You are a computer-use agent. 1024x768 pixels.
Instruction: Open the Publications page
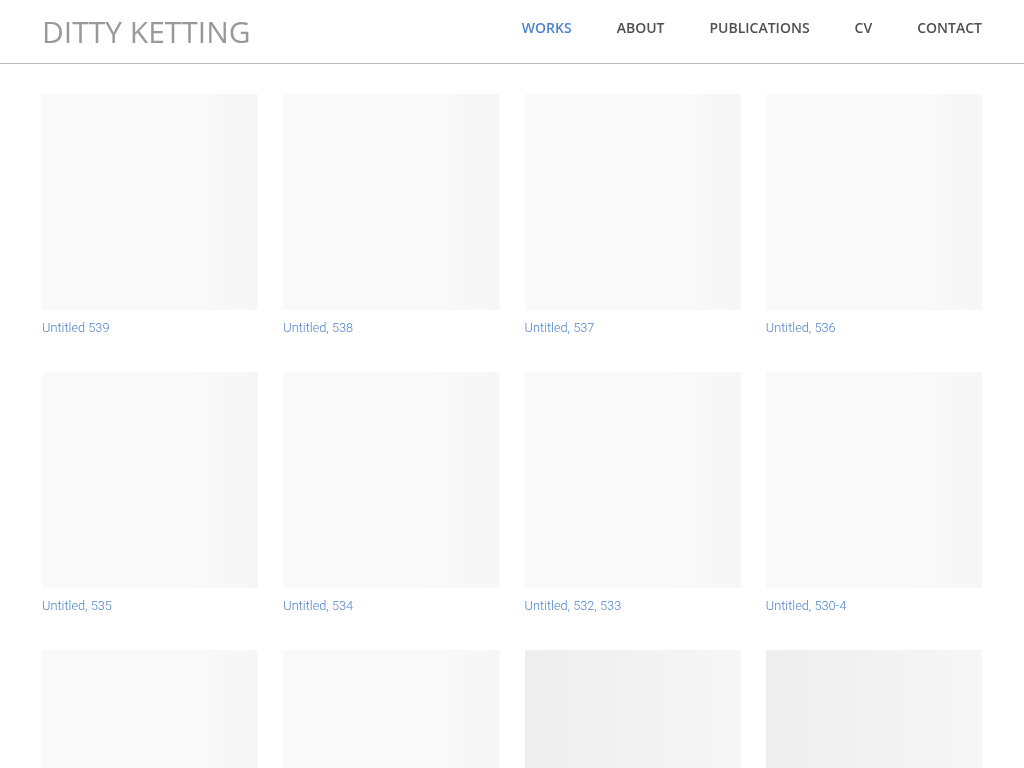(x=759, y=28)
